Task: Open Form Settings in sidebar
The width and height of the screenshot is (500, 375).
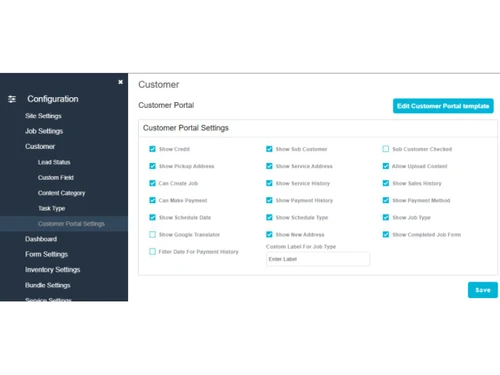Action: [46, 254]
